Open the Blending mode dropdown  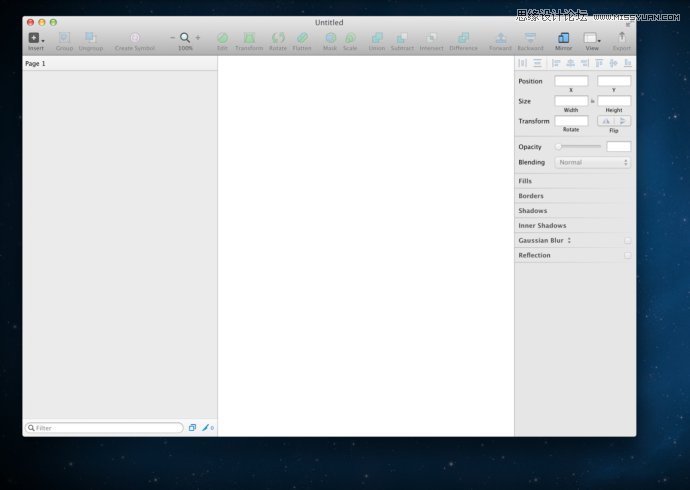tap(592, 162)
